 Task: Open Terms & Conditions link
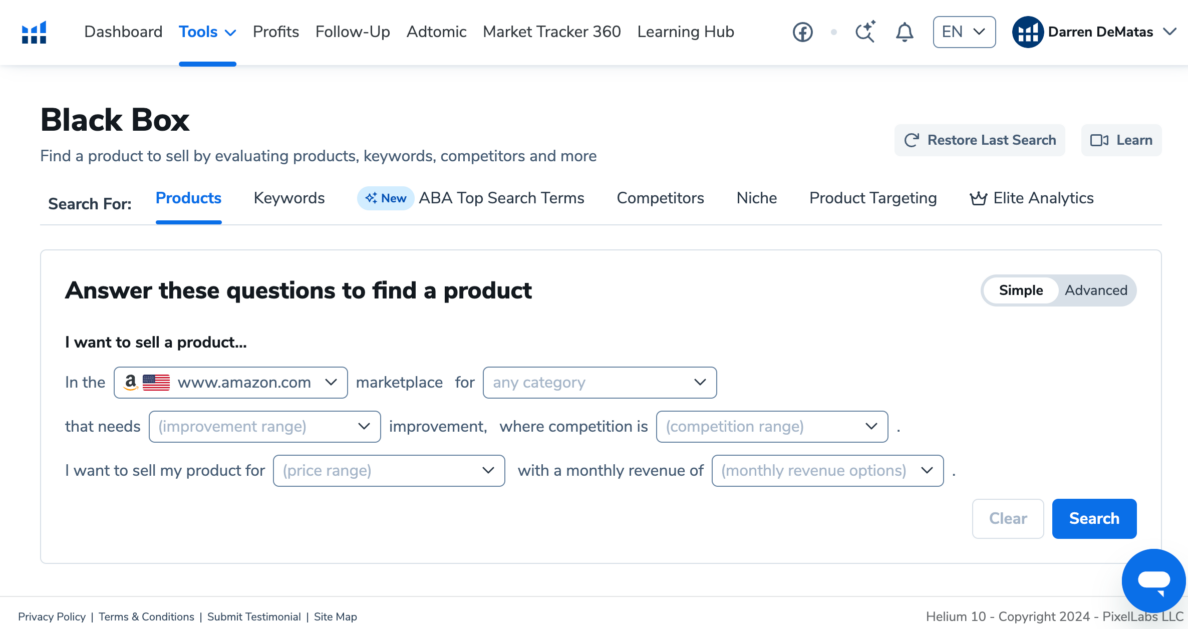click(146, 617)
